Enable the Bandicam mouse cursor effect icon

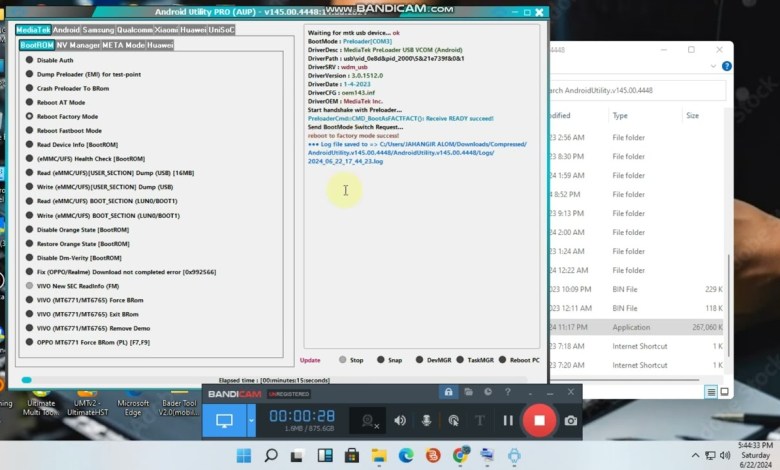pos(454,421)
